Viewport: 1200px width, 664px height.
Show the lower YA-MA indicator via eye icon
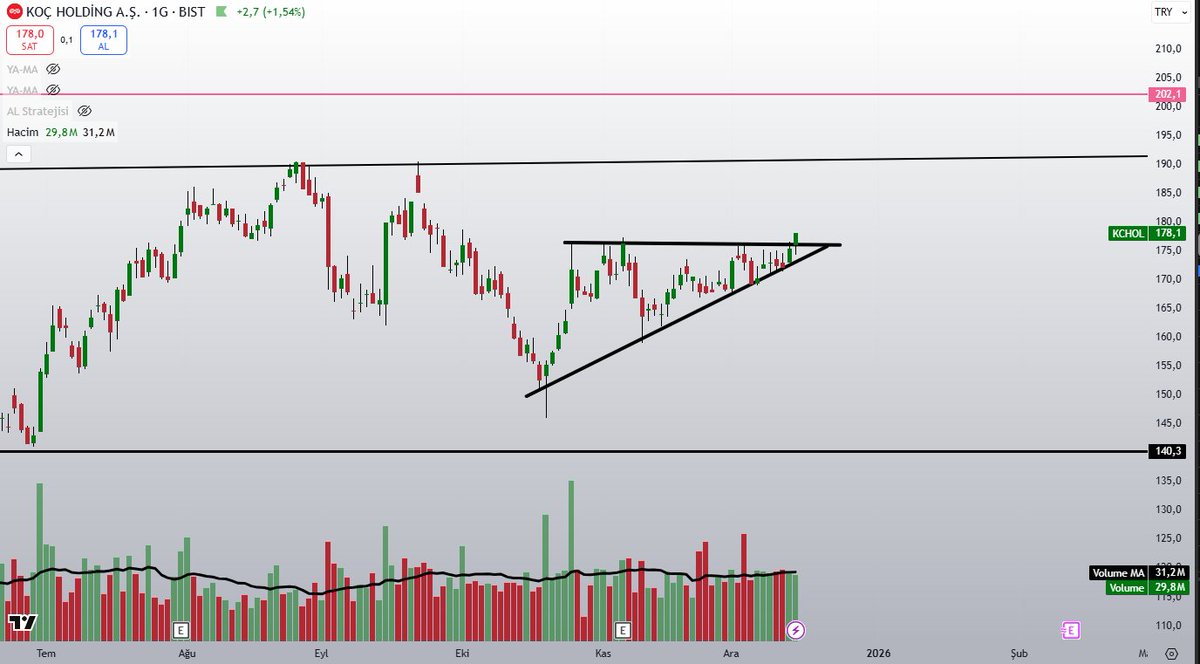coord(53,90)
